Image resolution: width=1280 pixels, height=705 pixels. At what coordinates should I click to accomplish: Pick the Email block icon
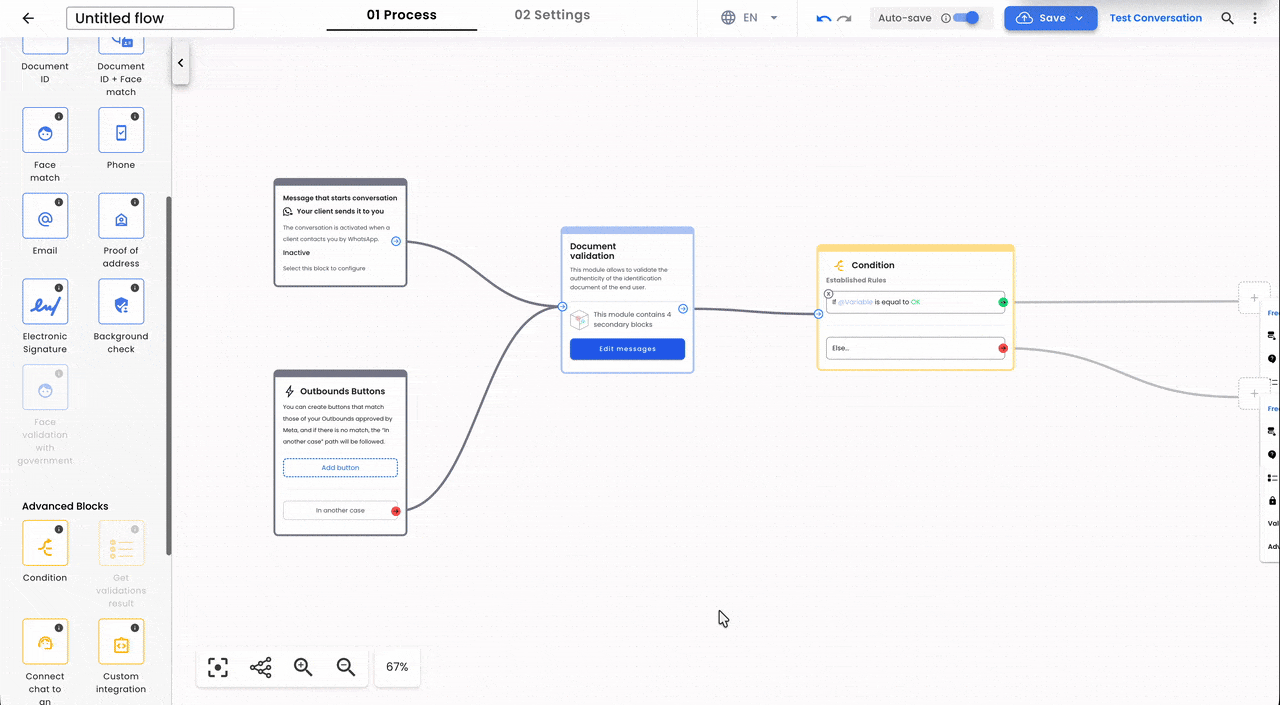tap(45, 216)
